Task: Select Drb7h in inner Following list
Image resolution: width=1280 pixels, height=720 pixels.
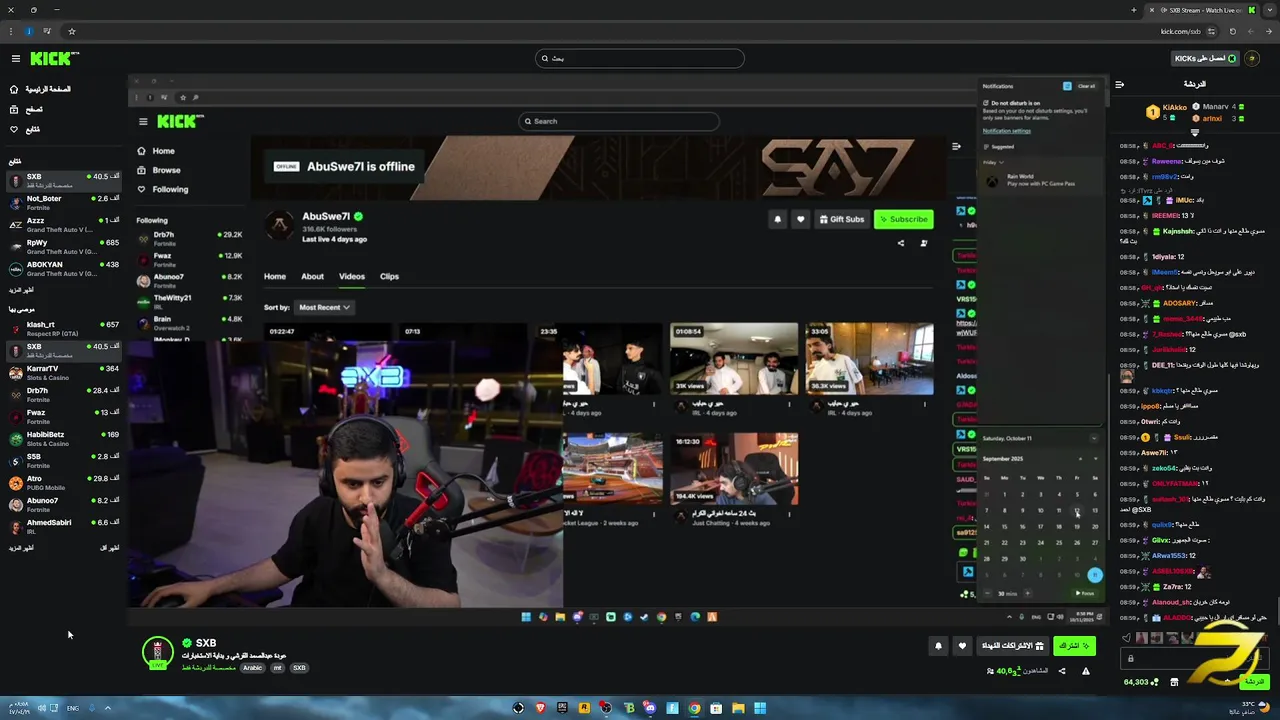Action: [x=190, y=238]
